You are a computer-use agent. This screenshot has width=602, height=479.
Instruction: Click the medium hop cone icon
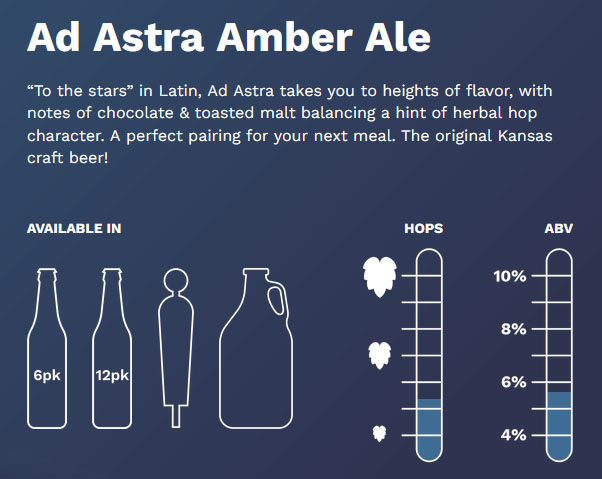click(380, 355)
